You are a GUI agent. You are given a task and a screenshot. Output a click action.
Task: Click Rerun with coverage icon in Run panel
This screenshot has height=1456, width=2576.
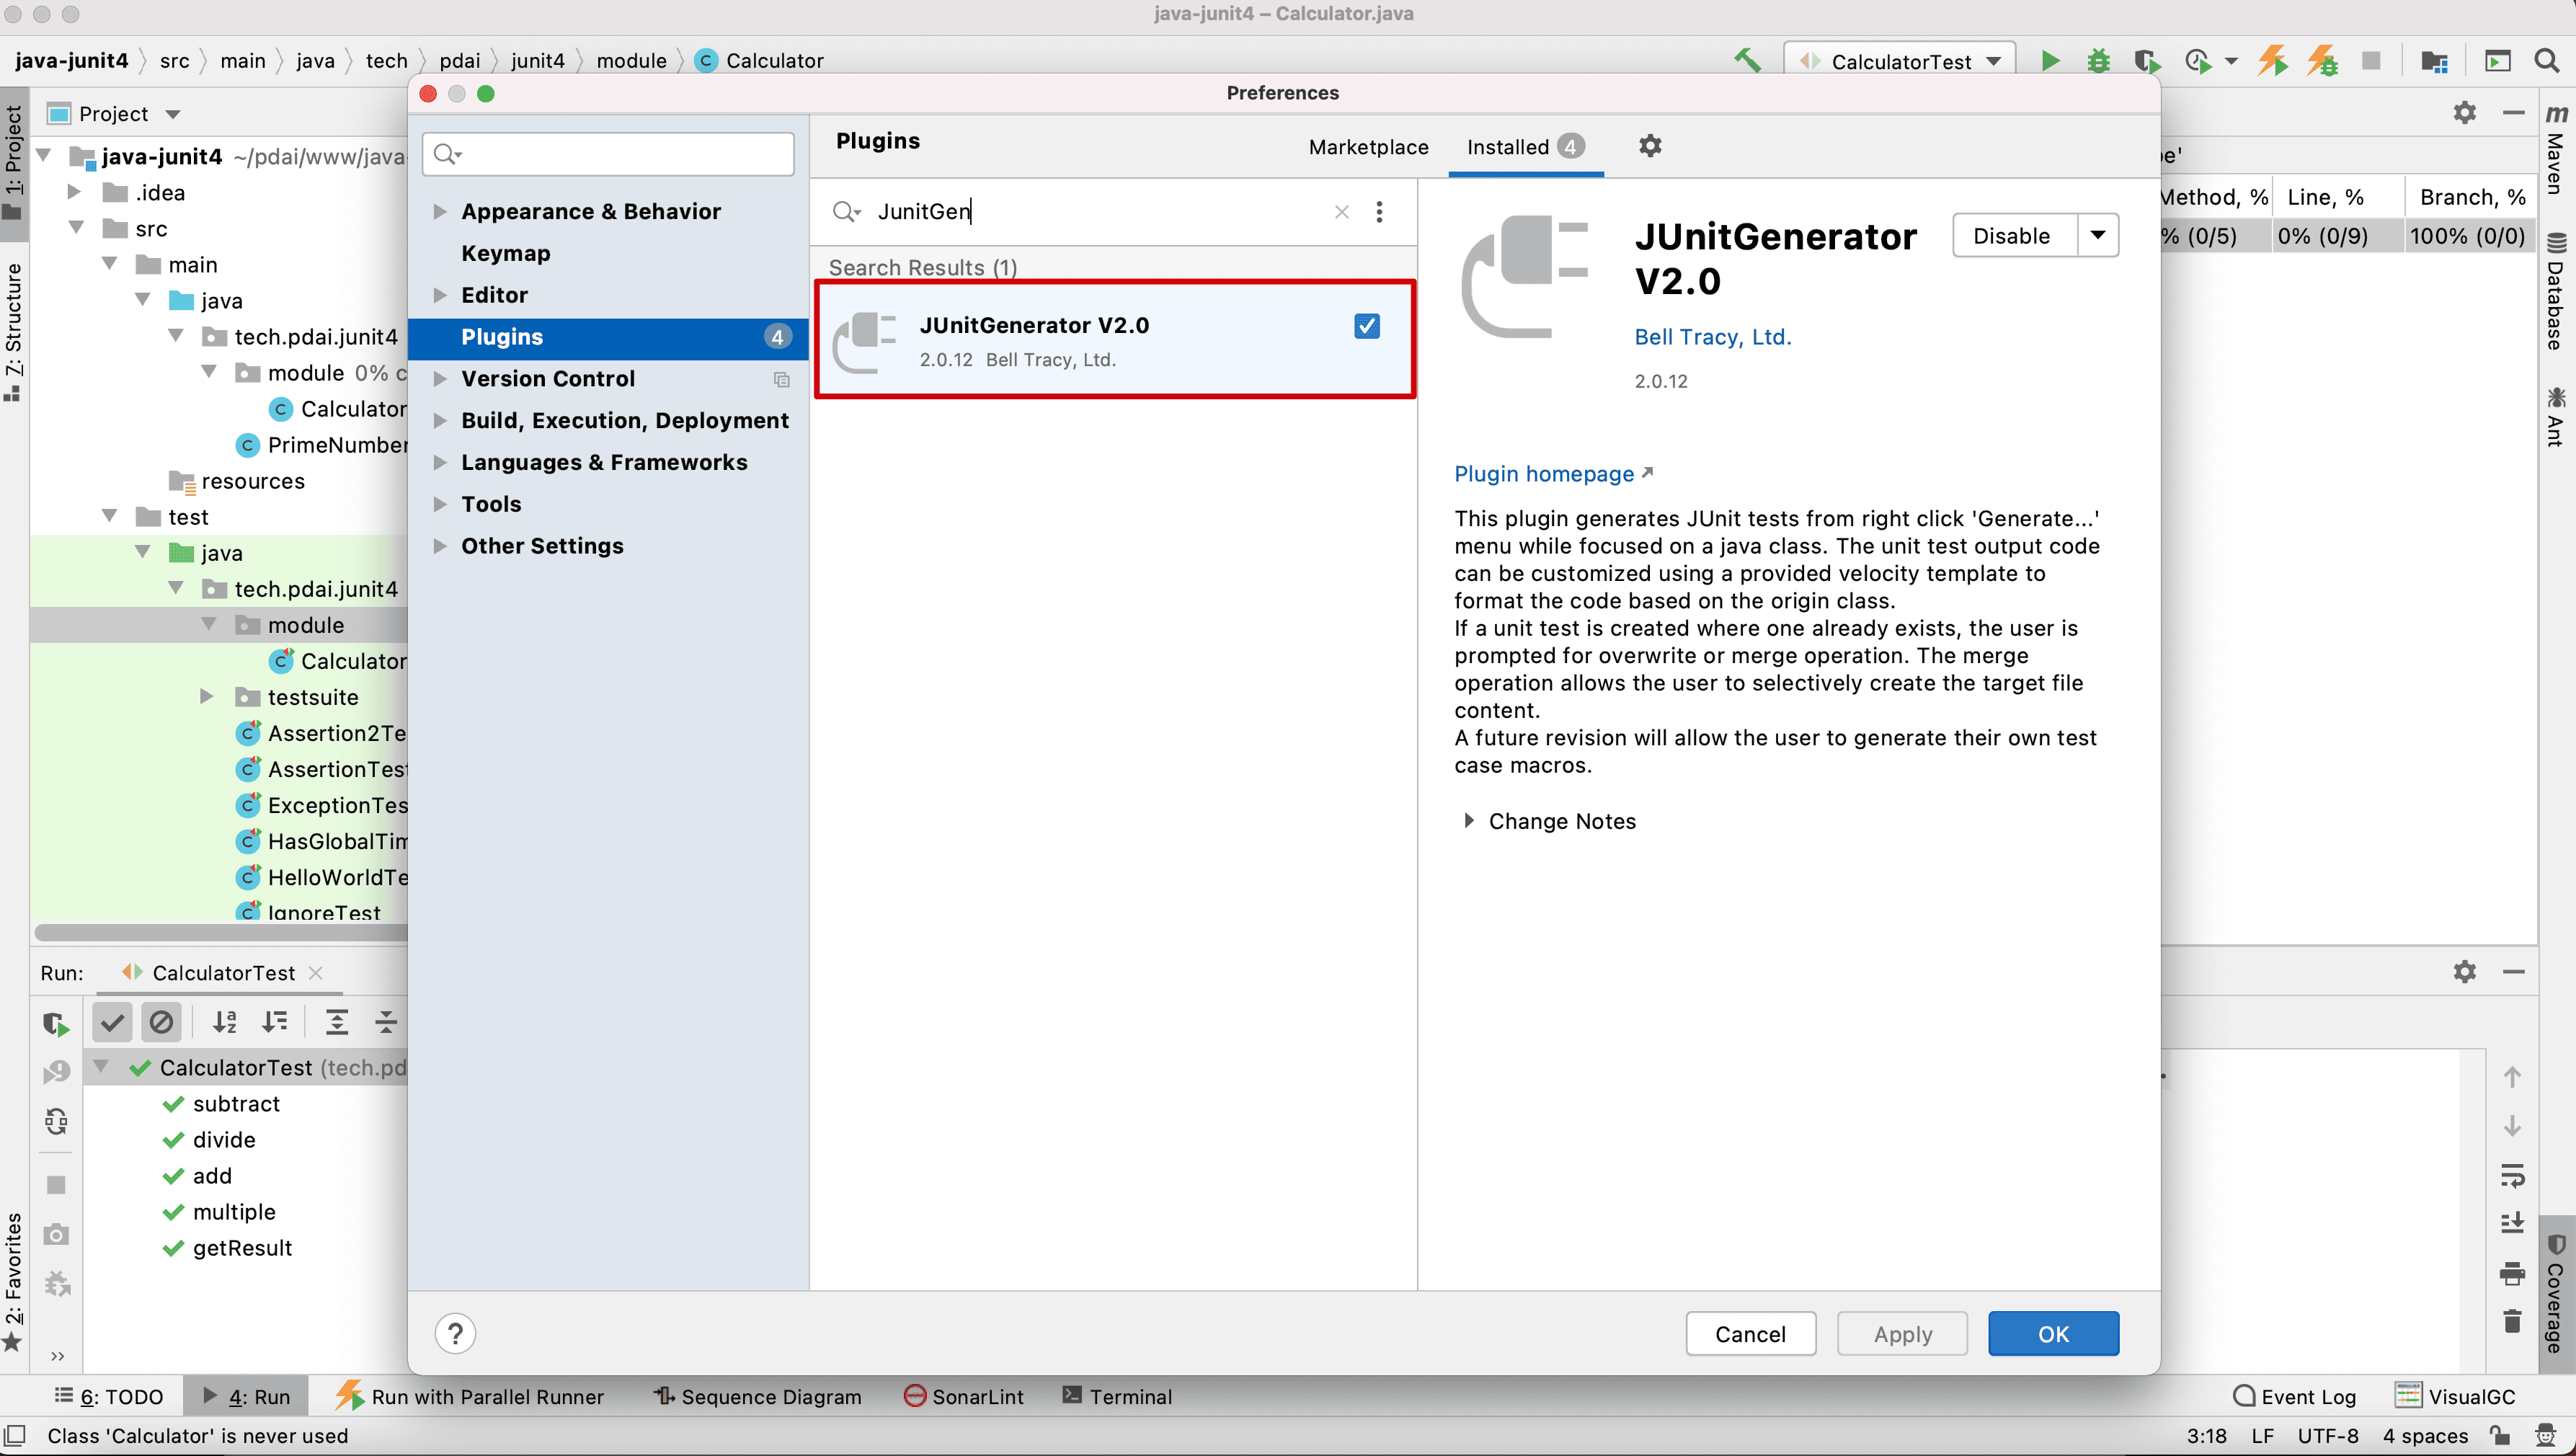(56, 1024)
